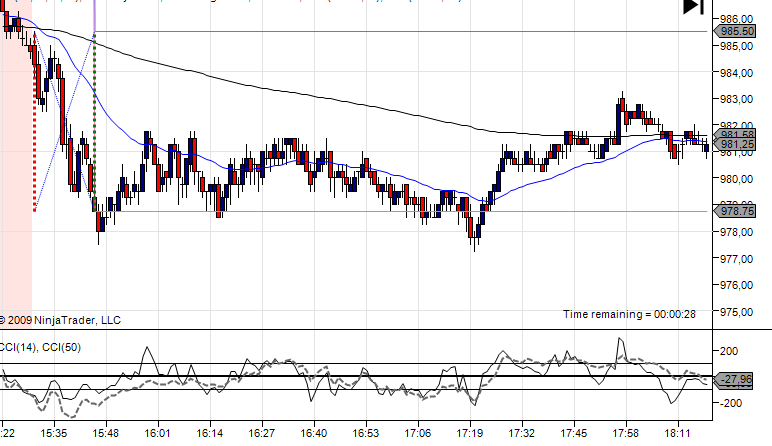Select the pink horizontal line at 978.75
This screenshot has height=446, width=772.
[401, 211]
